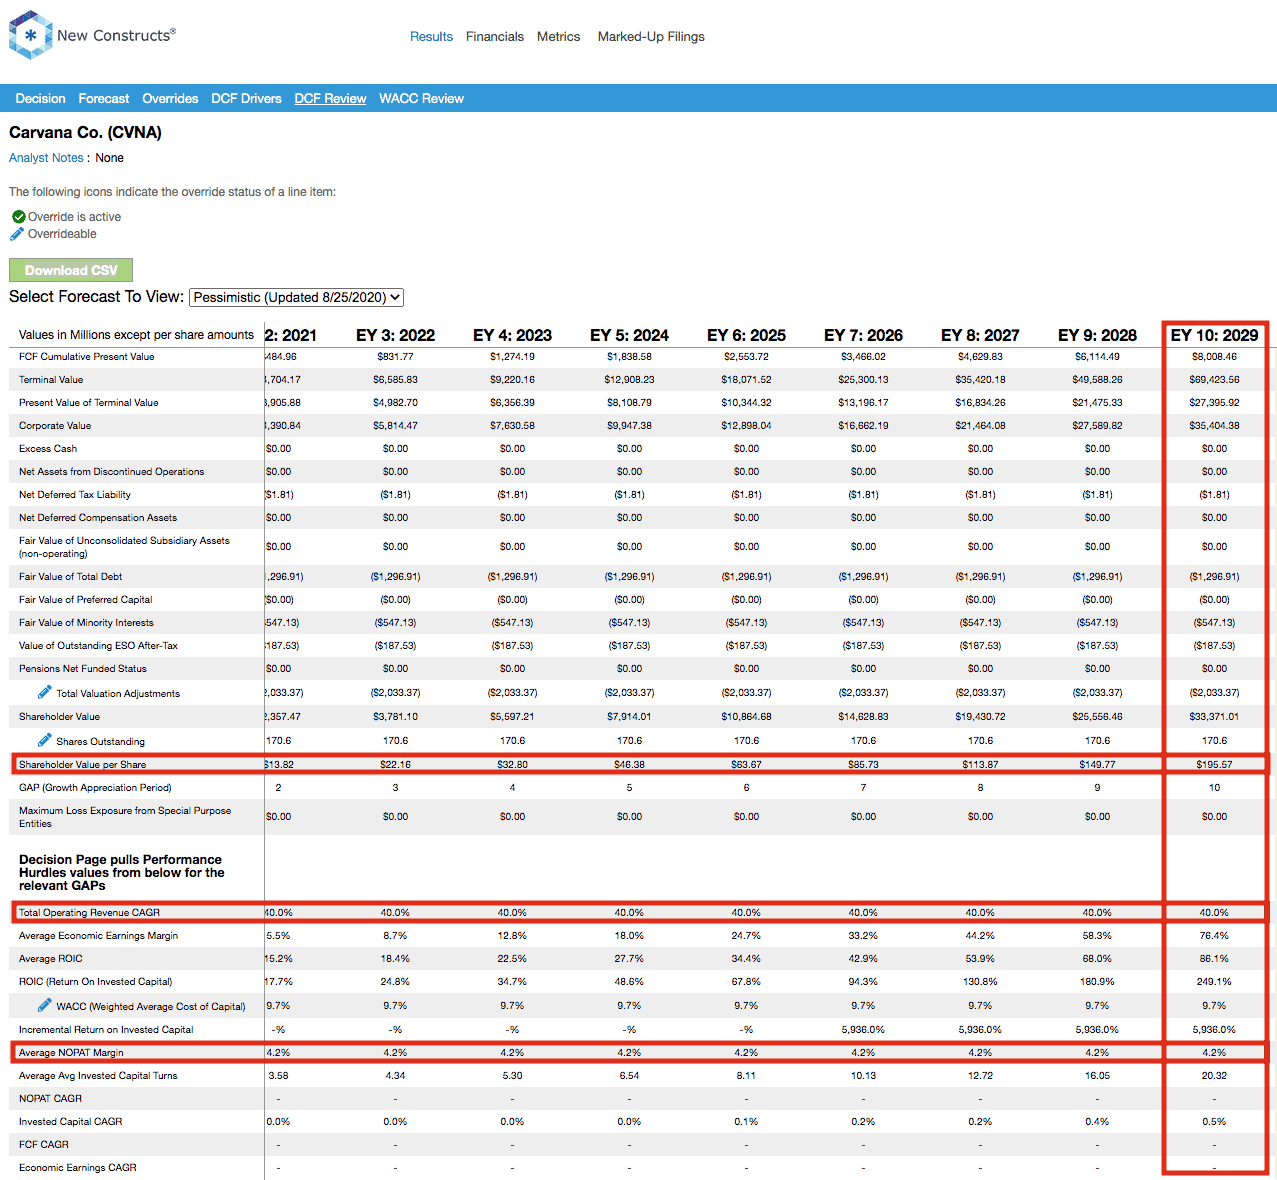Click the pencil icon beside WACC row
The width and height of the screenshot is (1277, 1180).
44,1005
